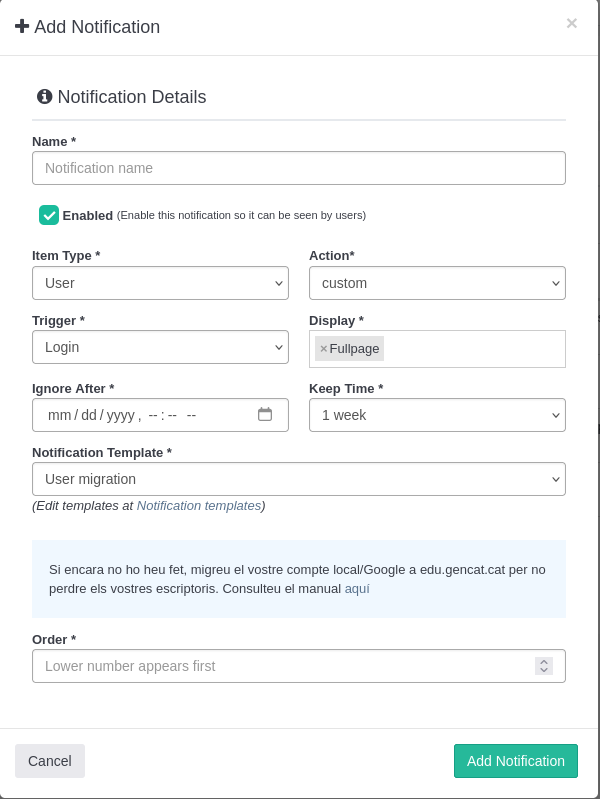The height and width of the screenshot is (799, 600).
Task: Click the Ignore After date field
Action: [x=140, y=415]
